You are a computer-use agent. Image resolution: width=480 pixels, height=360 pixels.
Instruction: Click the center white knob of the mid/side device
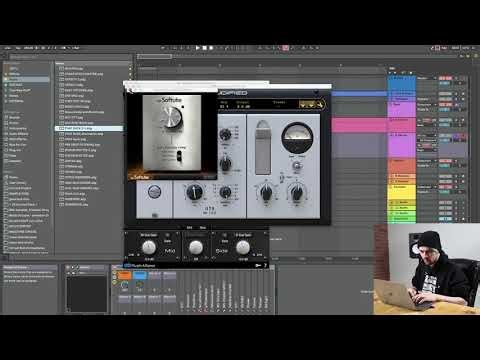coord(196,247)
